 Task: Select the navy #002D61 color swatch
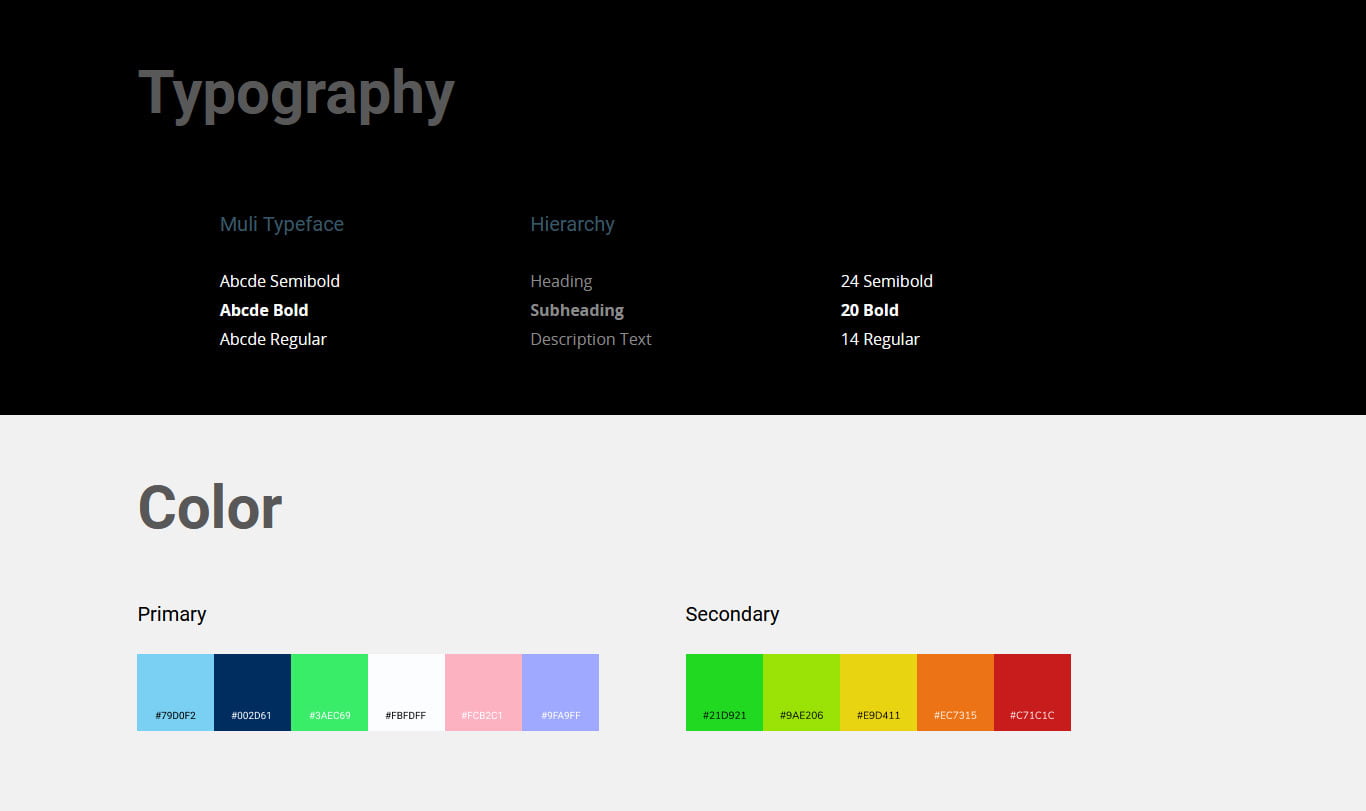point(252,692)
